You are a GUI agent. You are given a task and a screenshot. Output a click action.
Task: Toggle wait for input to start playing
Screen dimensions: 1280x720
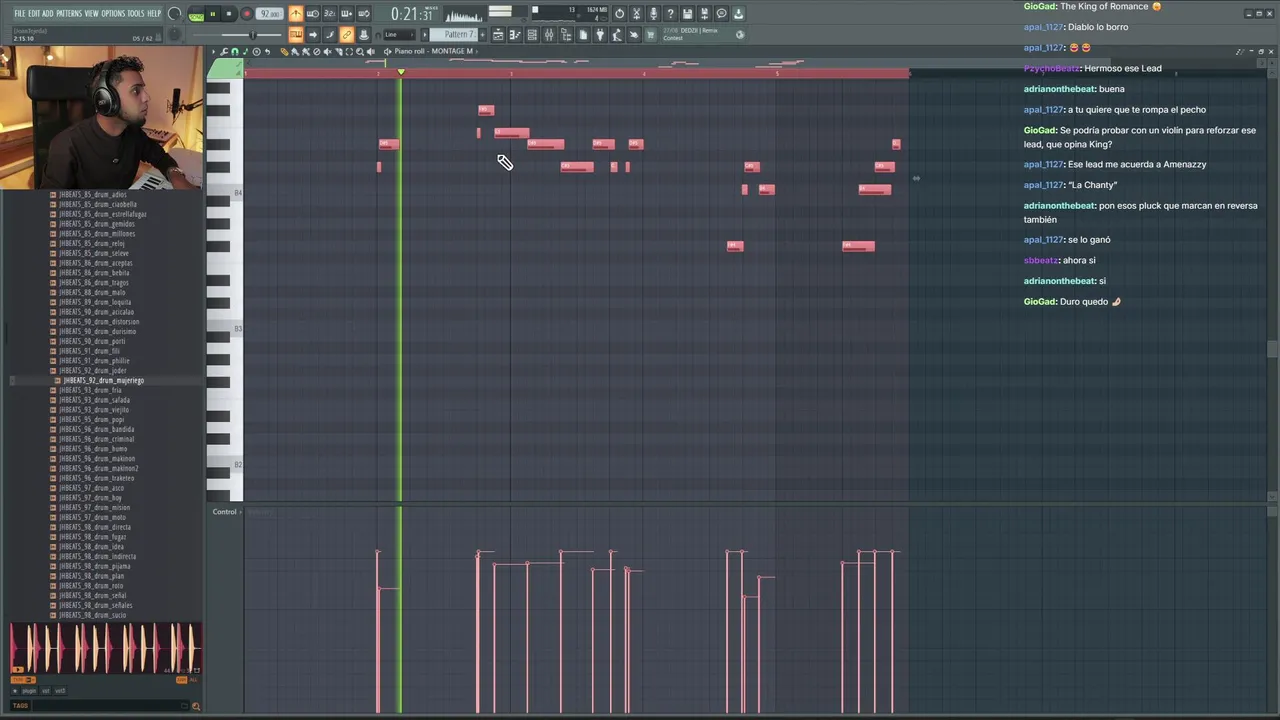pos(313,14)
